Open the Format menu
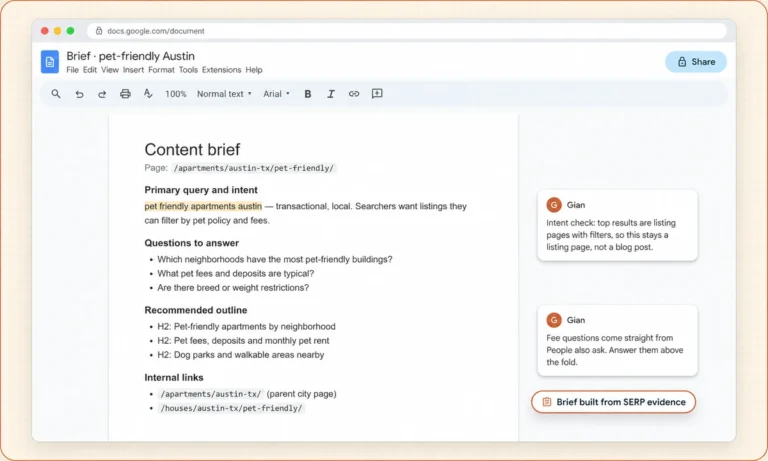768x461 pixels. [x=161, y=70]
